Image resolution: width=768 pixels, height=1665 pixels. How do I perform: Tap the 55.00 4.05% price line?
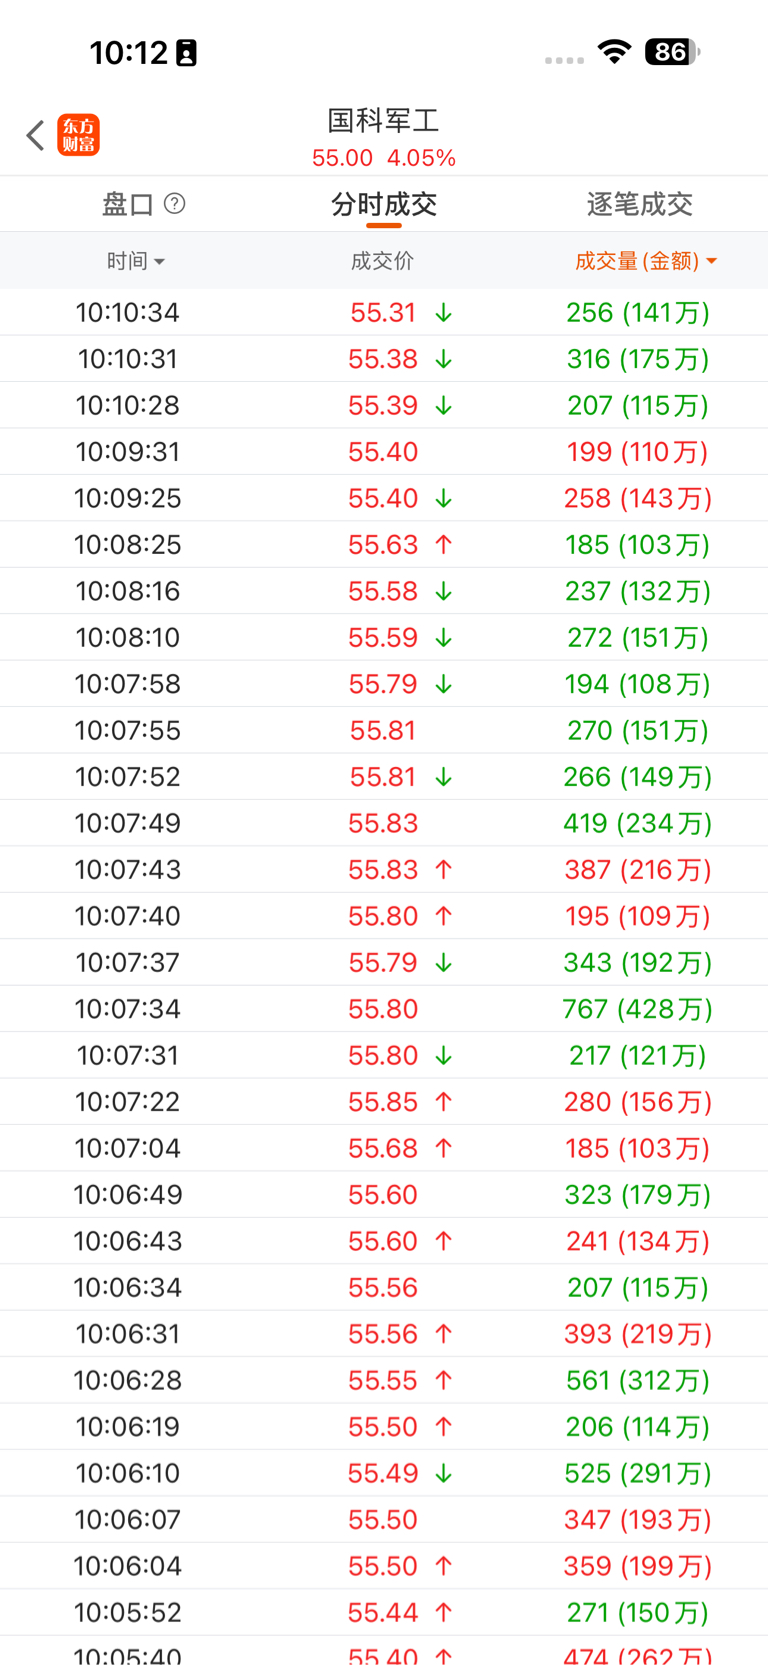384,158
